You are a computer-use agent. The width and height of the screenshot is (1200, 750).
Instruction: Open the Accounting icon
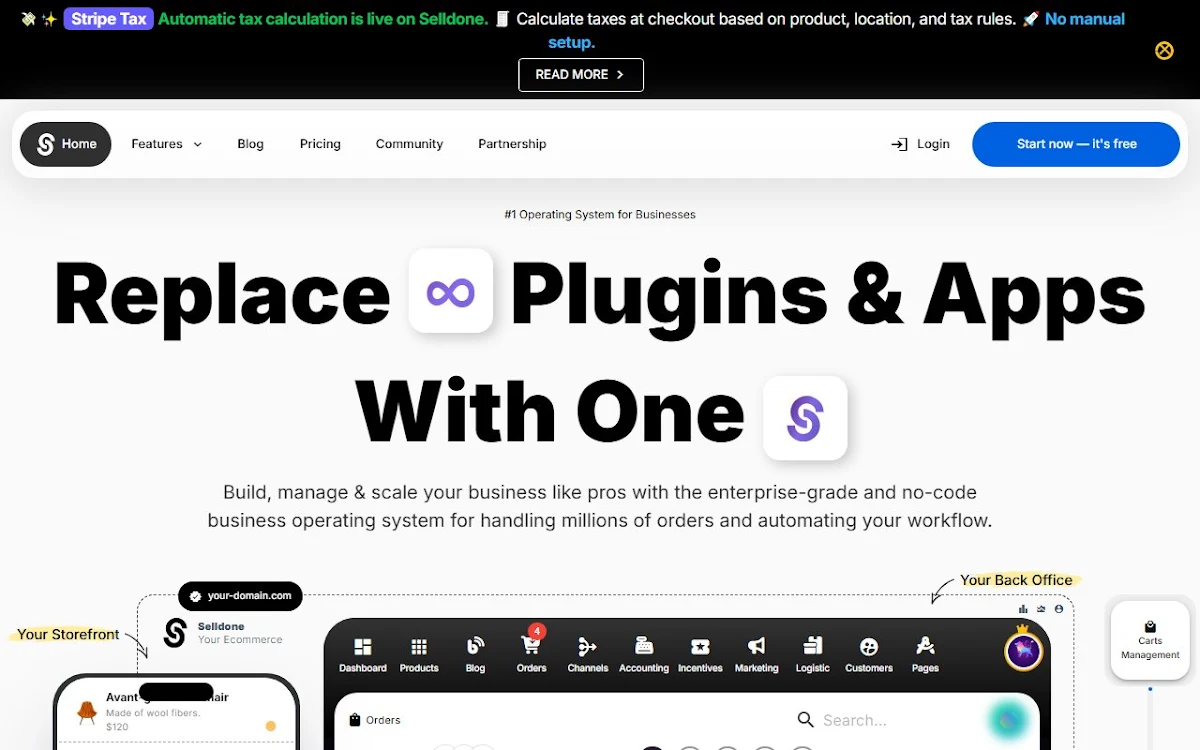(644, 647)
